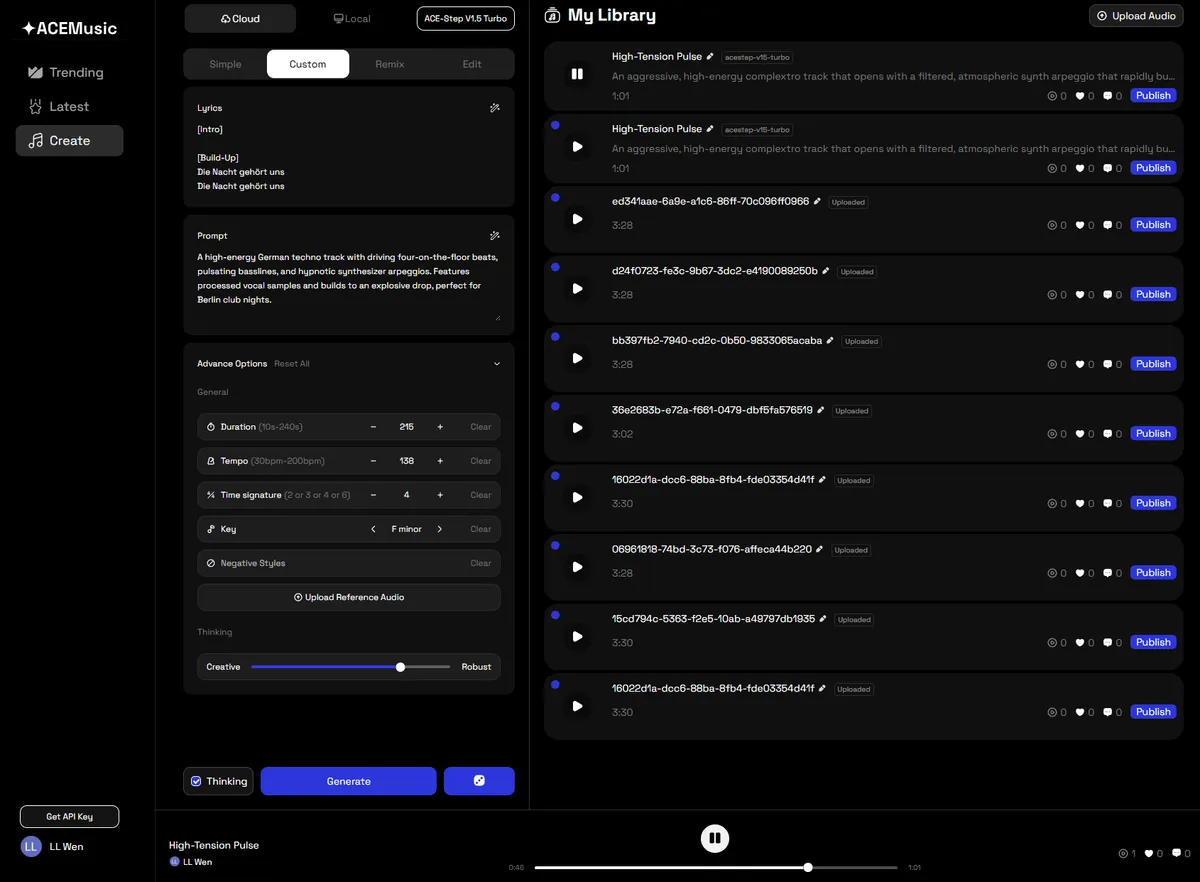
Task: Rename first High-Tension Pulse via pencil icon
Action: click(710, 57)
